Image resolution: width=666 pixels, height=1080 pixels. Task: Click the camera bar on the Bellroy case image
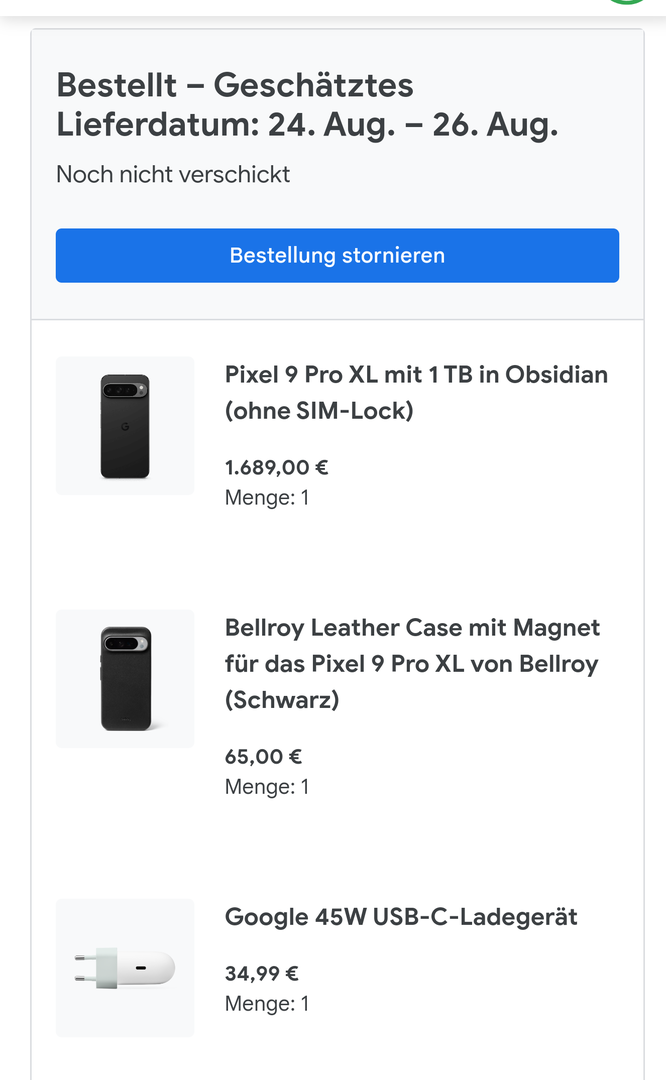coord(126,643)
